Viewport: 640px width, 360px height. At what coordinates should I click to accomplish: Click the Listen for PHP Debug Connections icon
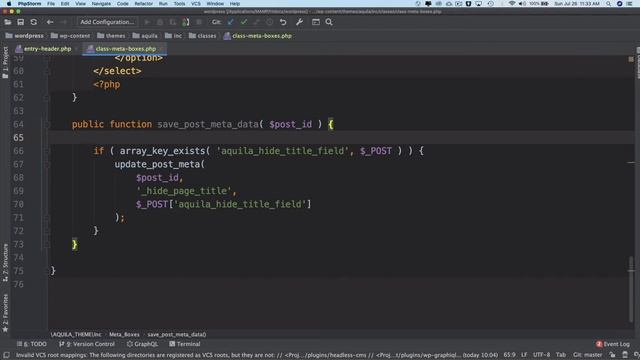point(186,22)
